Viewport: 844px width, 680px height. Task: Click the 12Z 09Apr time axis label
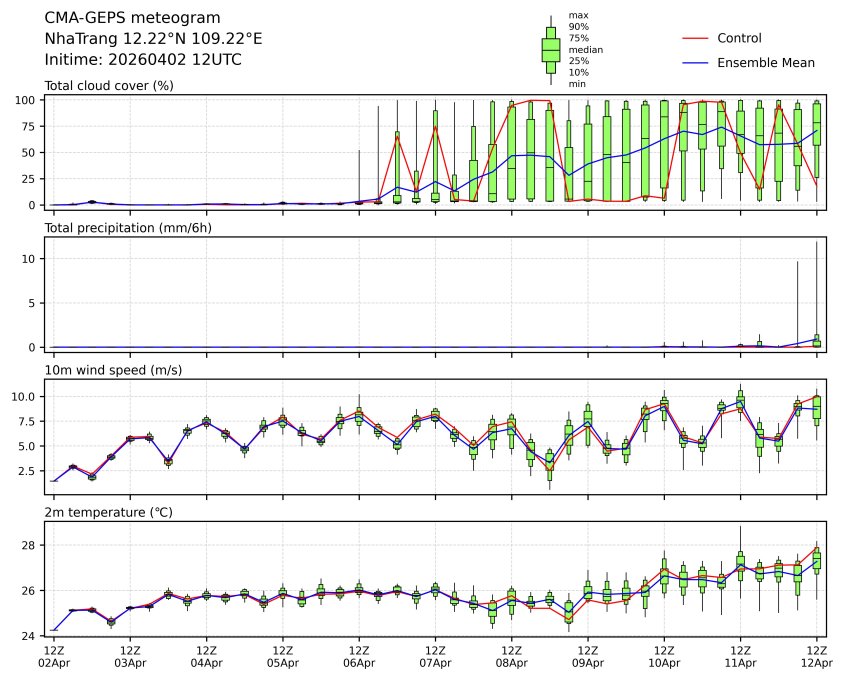588,656
